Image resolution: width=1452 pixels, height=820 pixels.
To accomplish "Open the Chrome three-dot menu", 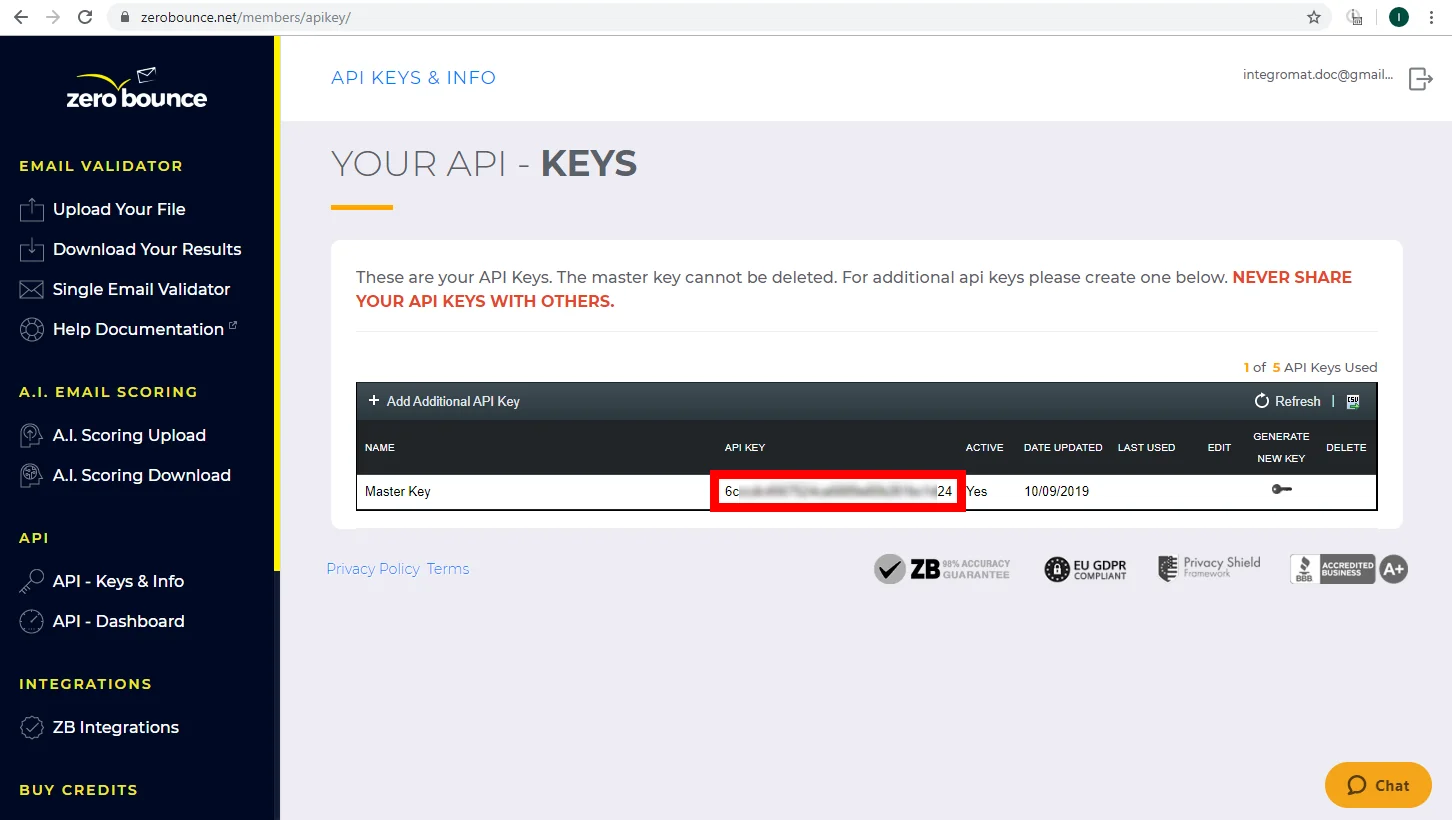I will point(1432,17).
